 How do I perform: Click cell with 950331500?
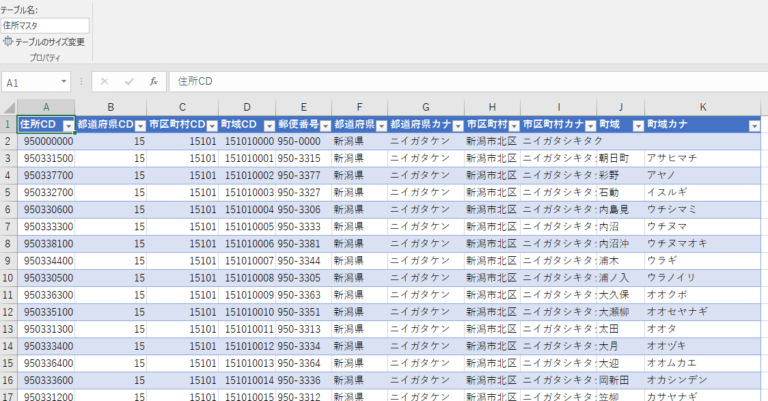[x=46, y=158]
